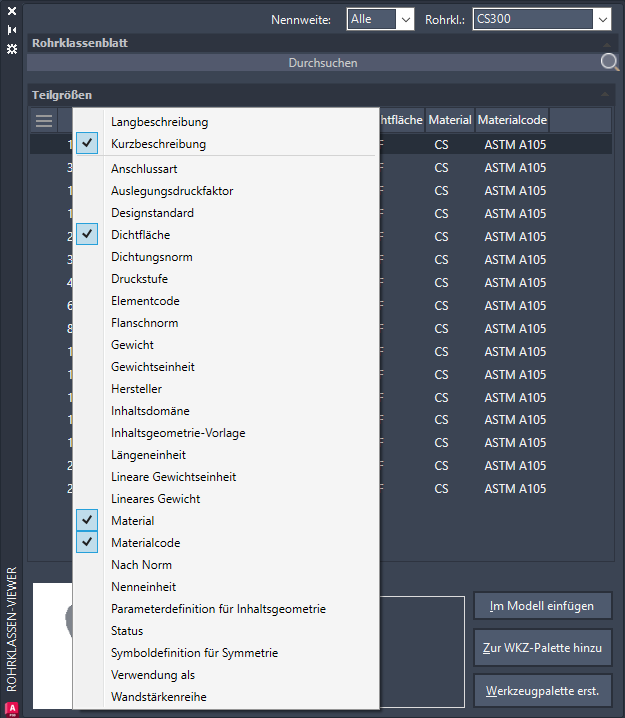Screen dimensions: 625x718
Task: Click the palette auto-hide icon
Action: coord(12,30)
